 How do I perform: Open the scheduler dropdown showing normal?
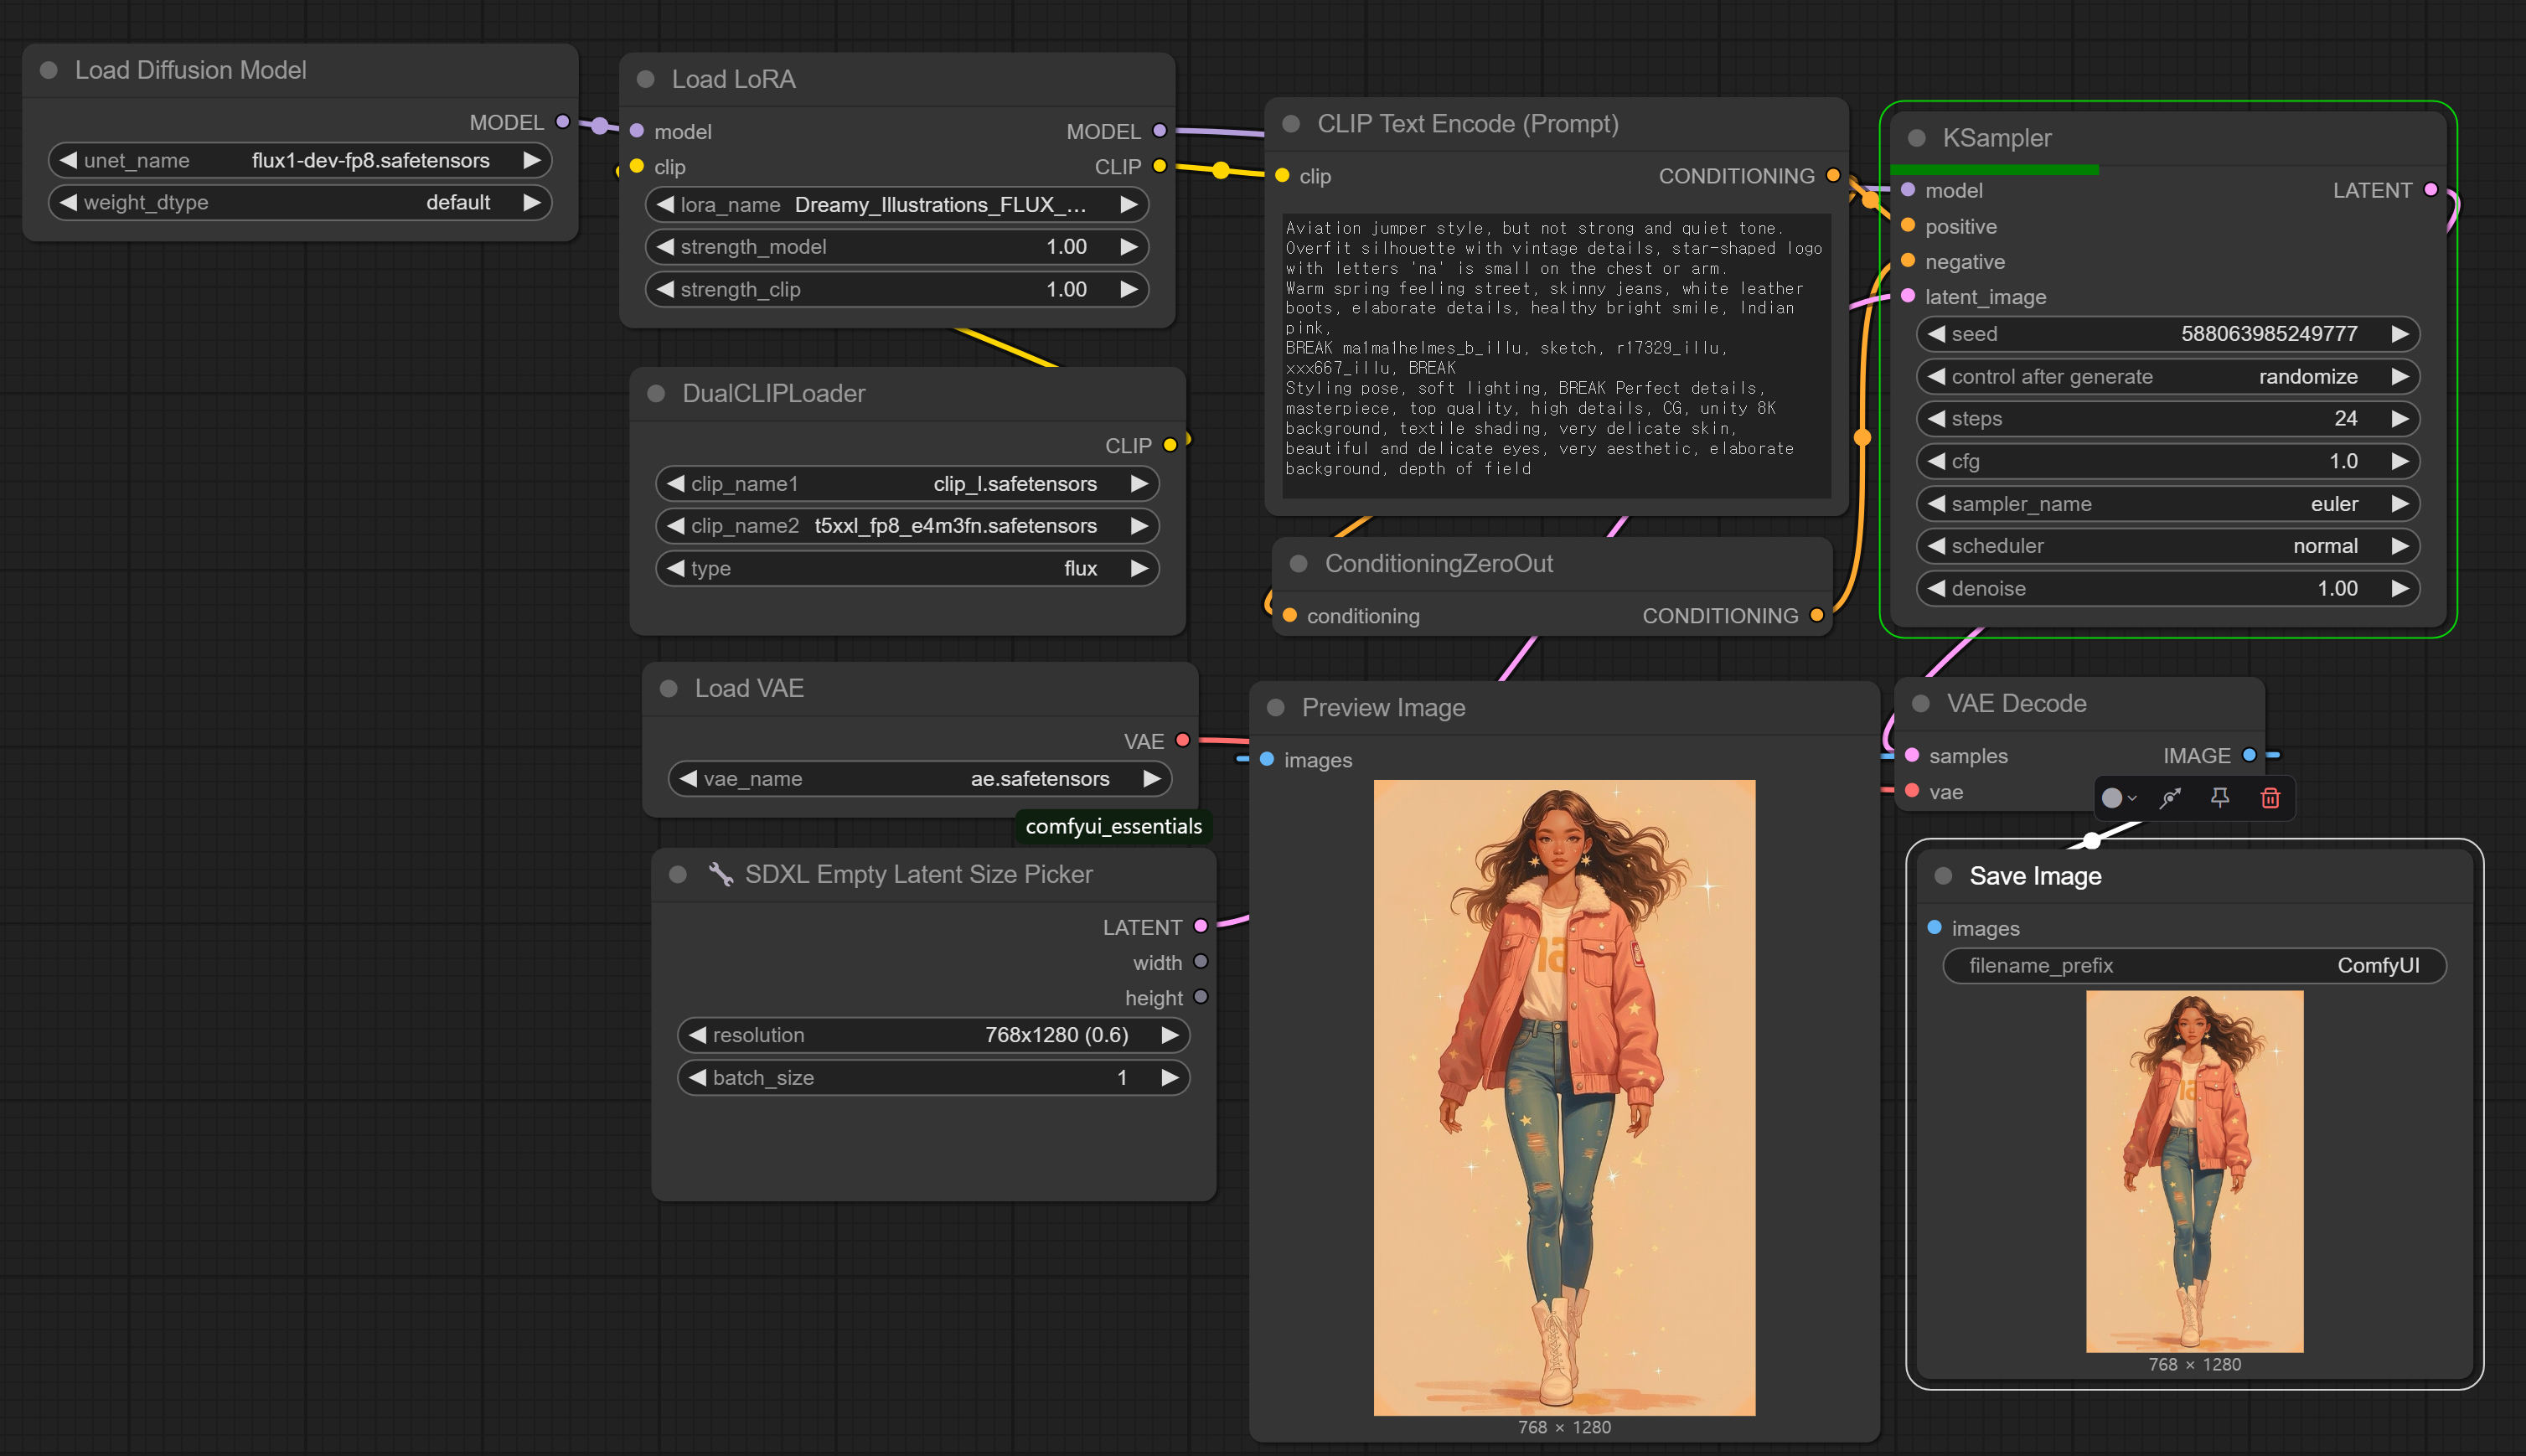[x=2167, y=546]
